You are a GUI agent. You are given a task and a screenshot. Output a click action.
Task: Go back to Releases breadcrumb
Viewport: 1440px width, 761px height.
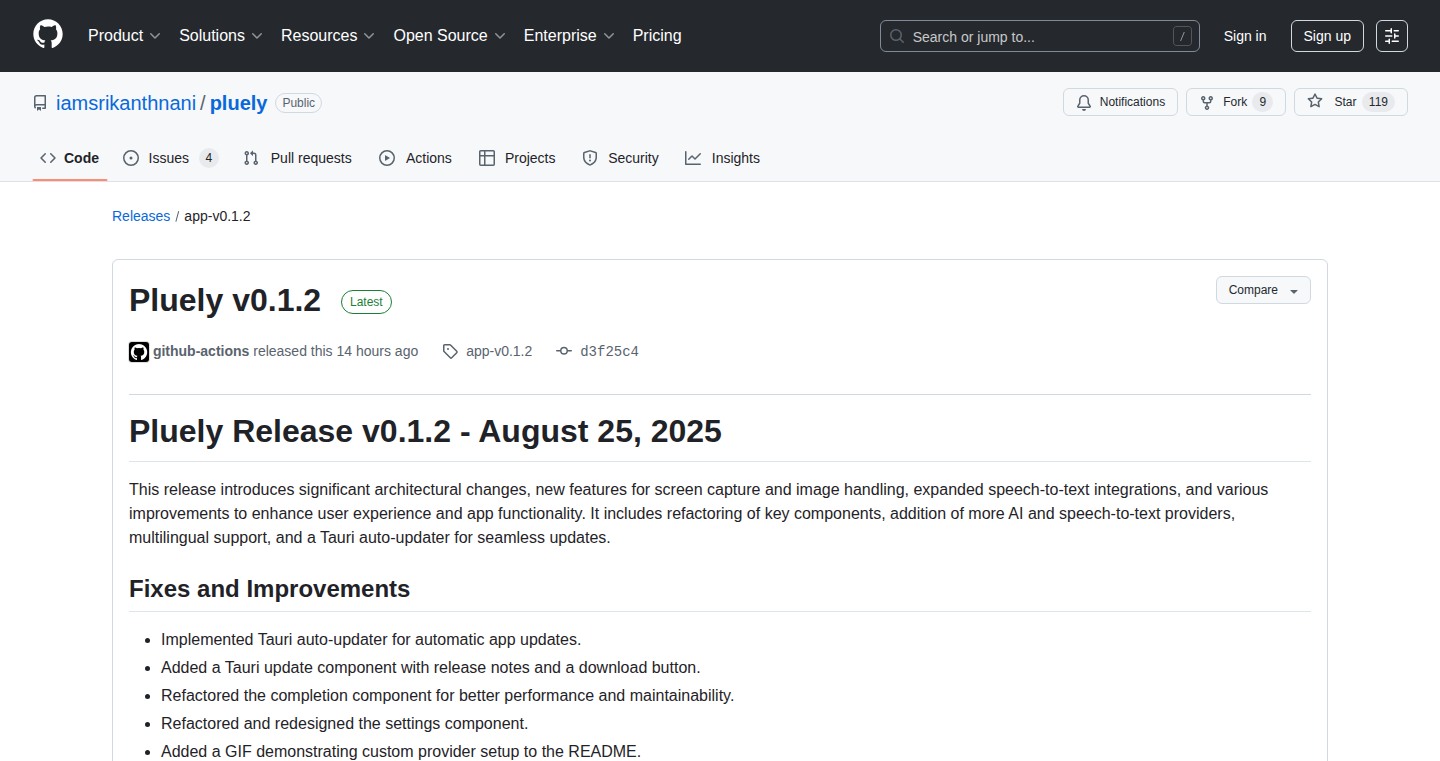(141, 216)
